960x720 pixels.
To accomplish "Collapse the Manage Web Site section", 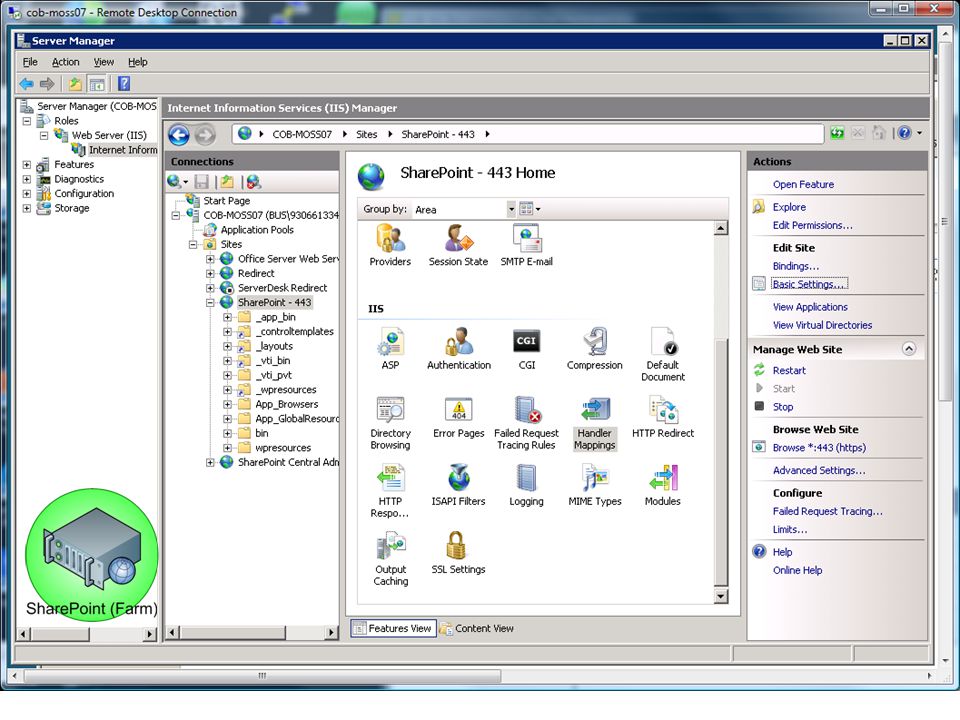I will (x=909, y=349).
